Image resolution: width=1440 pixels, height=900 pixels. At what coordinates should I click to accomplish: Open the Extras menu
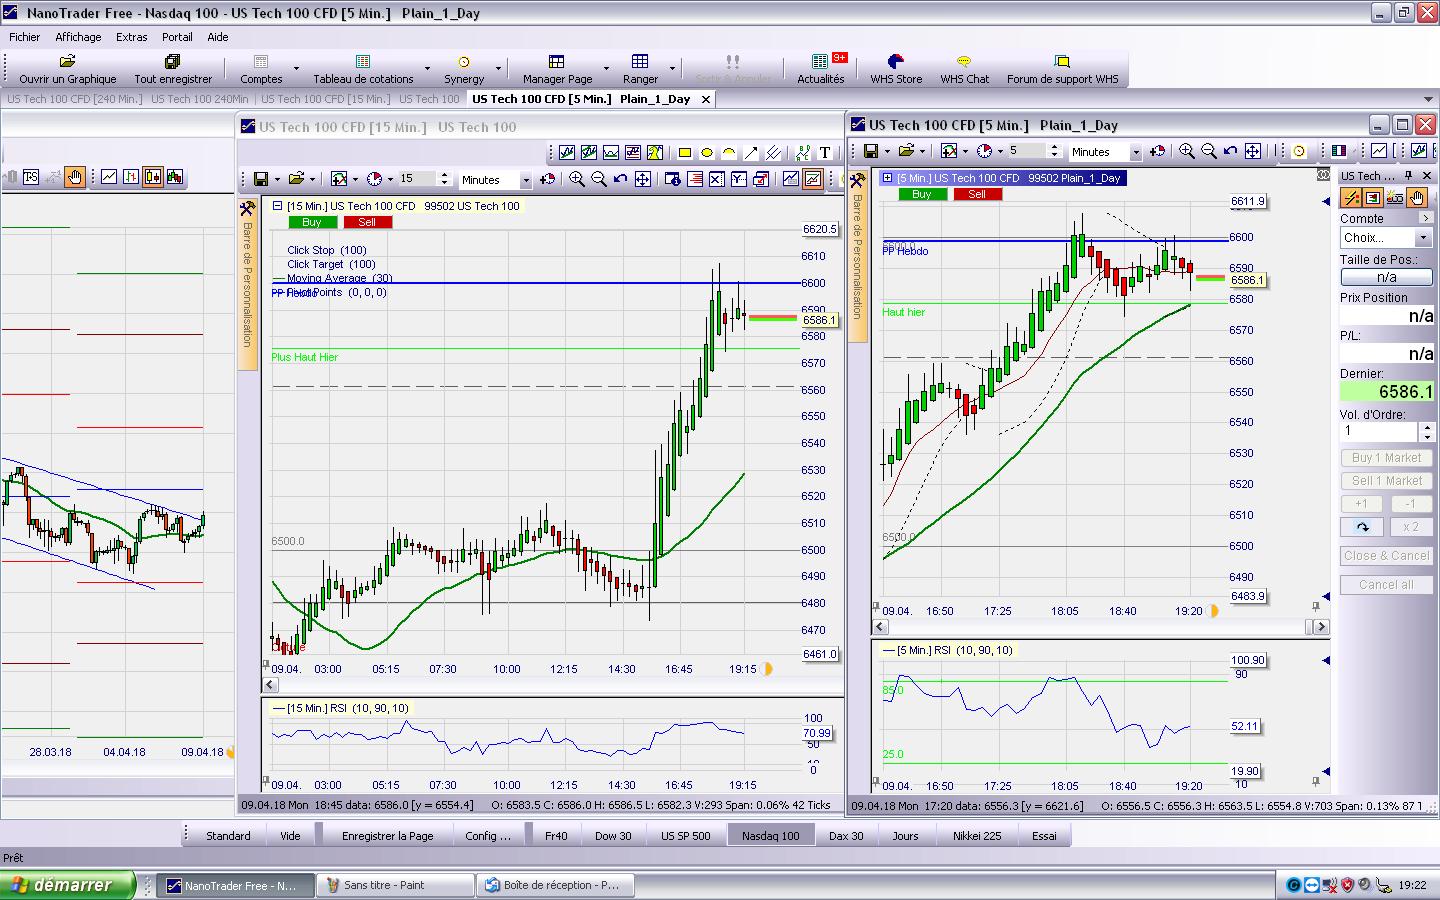point(131,37)
